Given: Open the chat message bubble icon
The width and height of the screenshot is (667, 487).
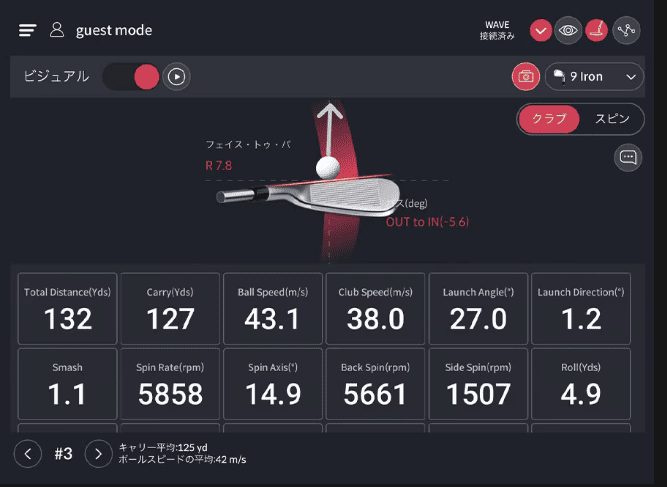Looking at the screenshot, I should [x=628, y=157].
